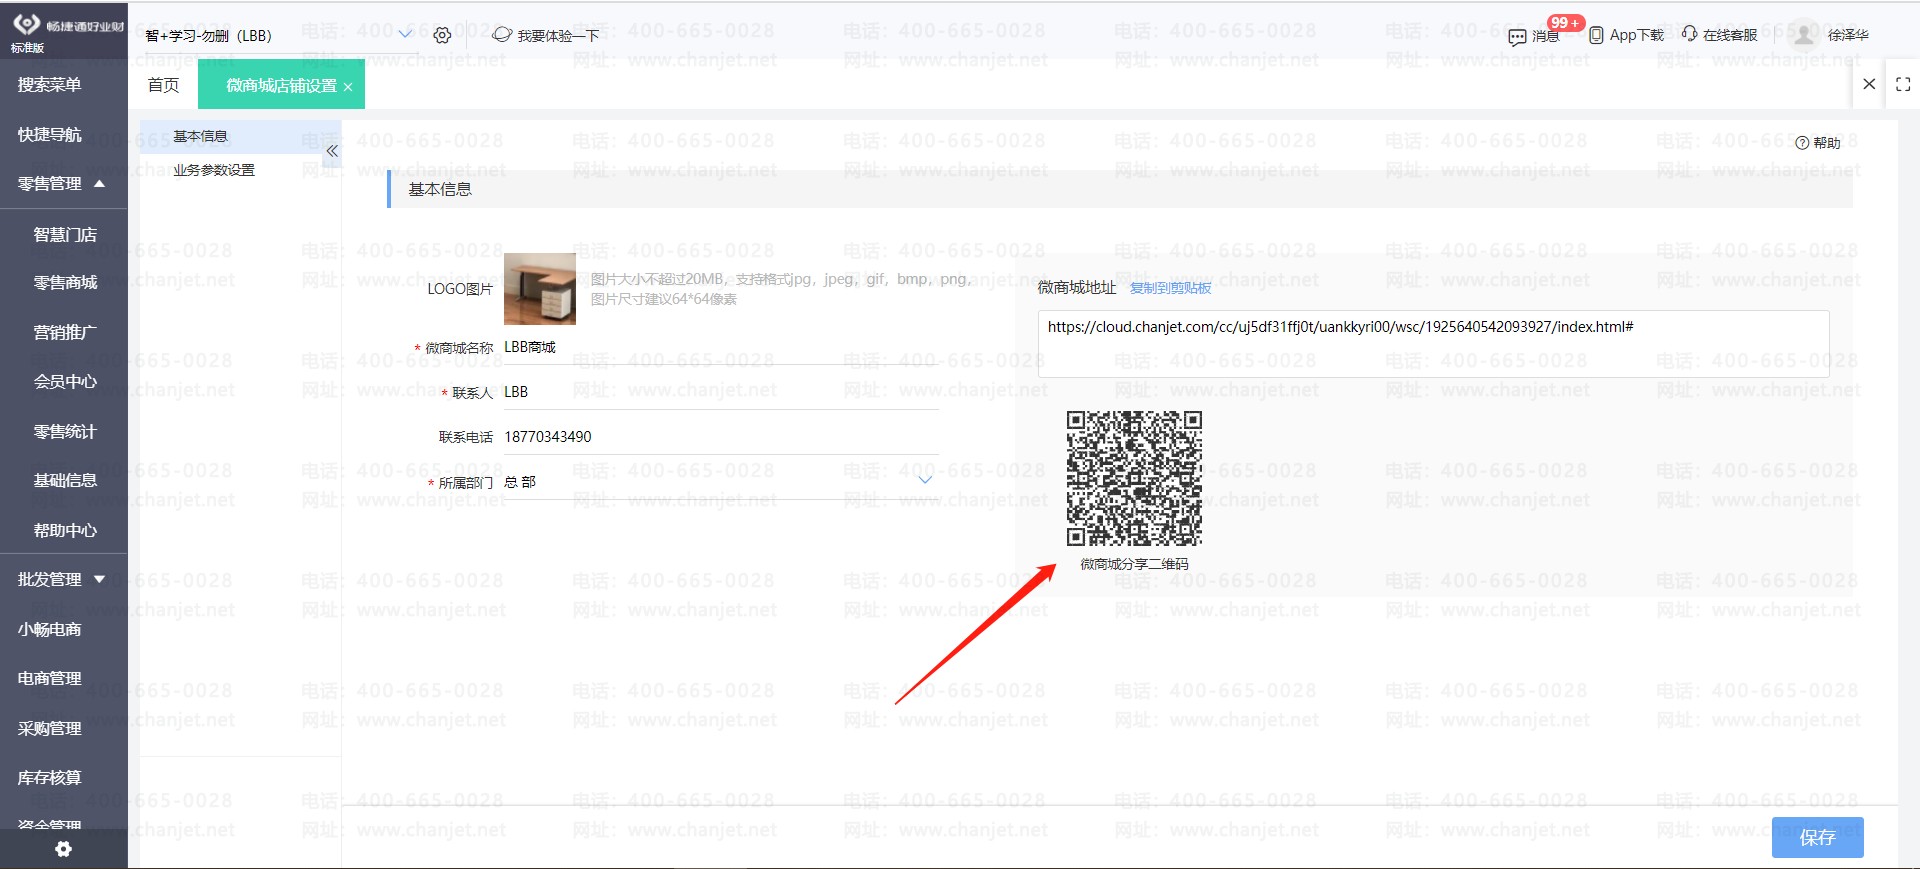Viewport: 1920px width, 869px height.
Task: Open online customer service headset icon
Action: [x=1689, y=34]
